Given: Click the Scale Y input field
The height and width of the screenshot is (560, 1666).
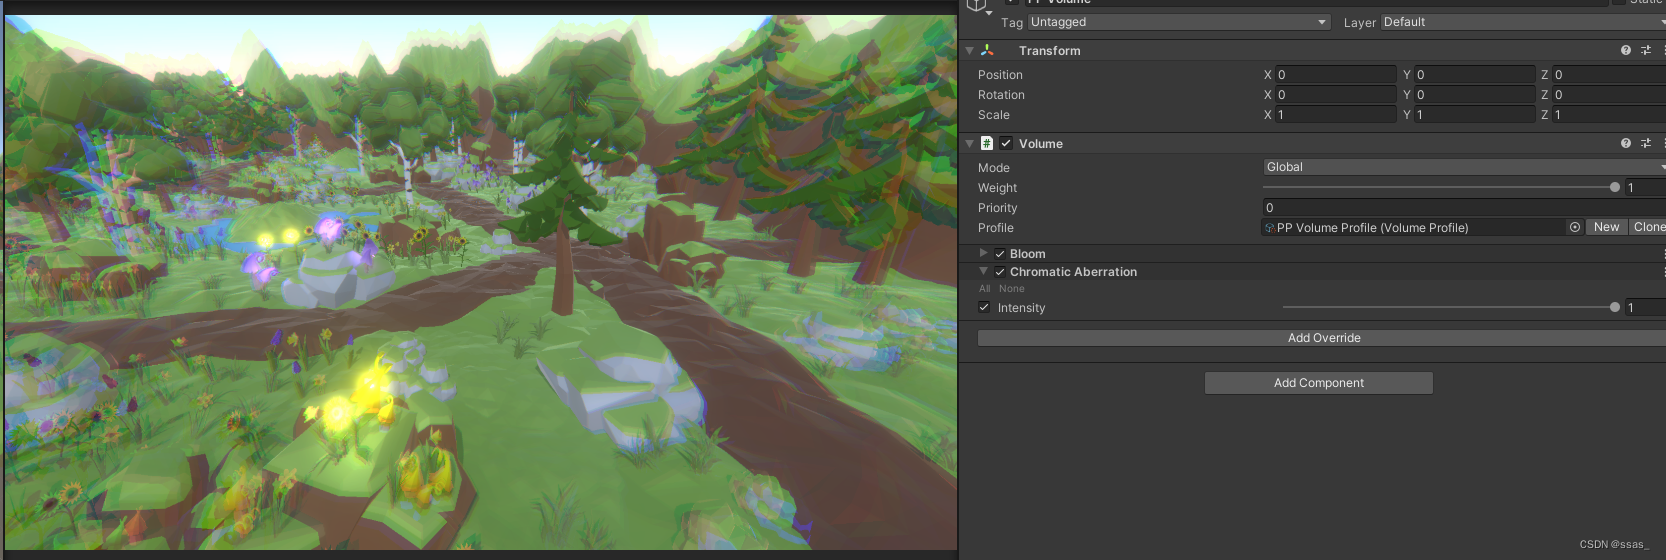Looking at the screenshot, I should click(1474, 115).
